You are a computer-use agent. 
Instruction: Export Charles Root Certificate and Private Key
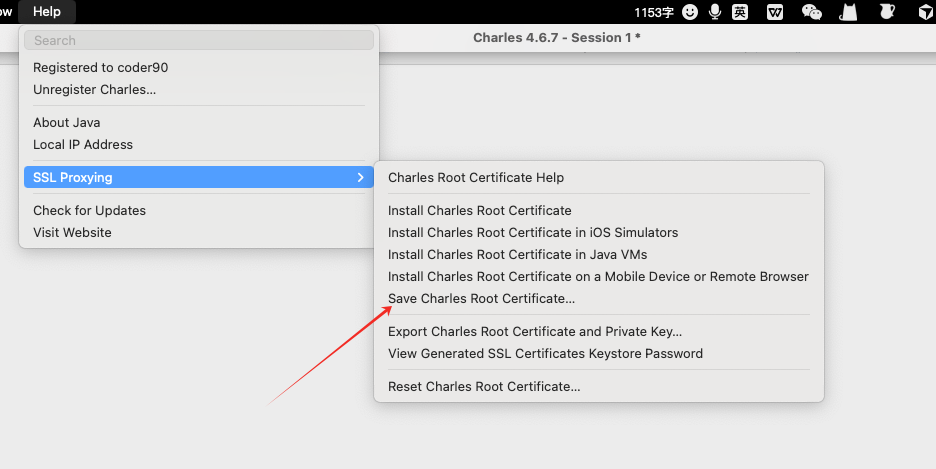[599, 331]
